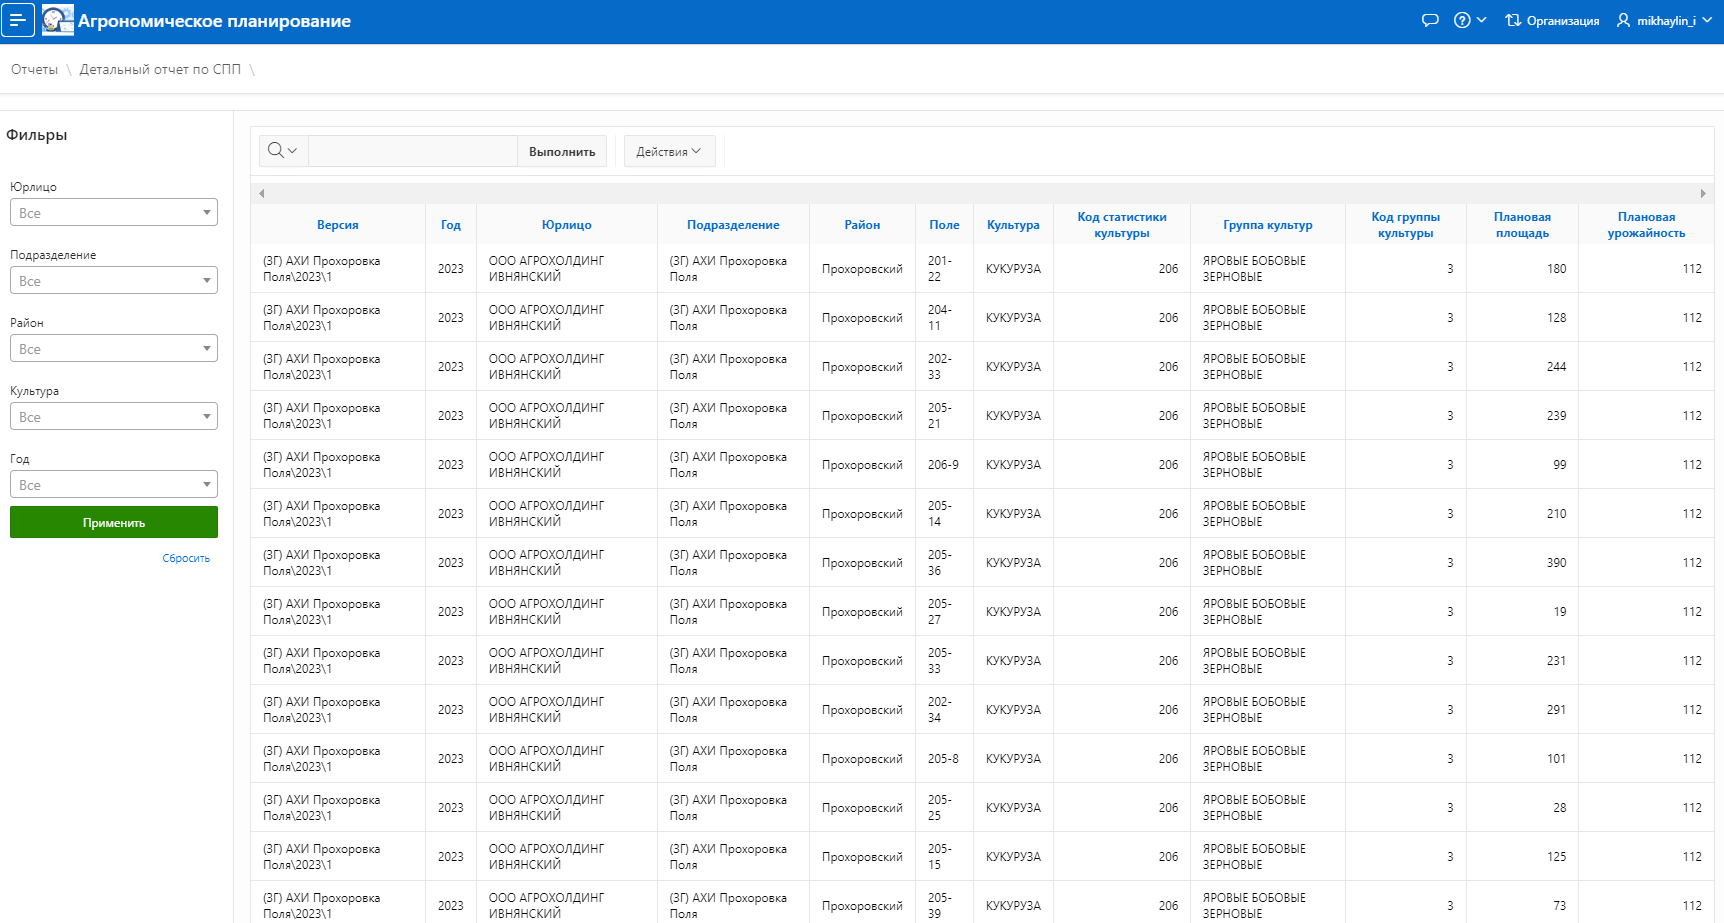
Task: Sort by the Плановая площадь column header
Action: pyautogui.click(x=1522, y=225)
